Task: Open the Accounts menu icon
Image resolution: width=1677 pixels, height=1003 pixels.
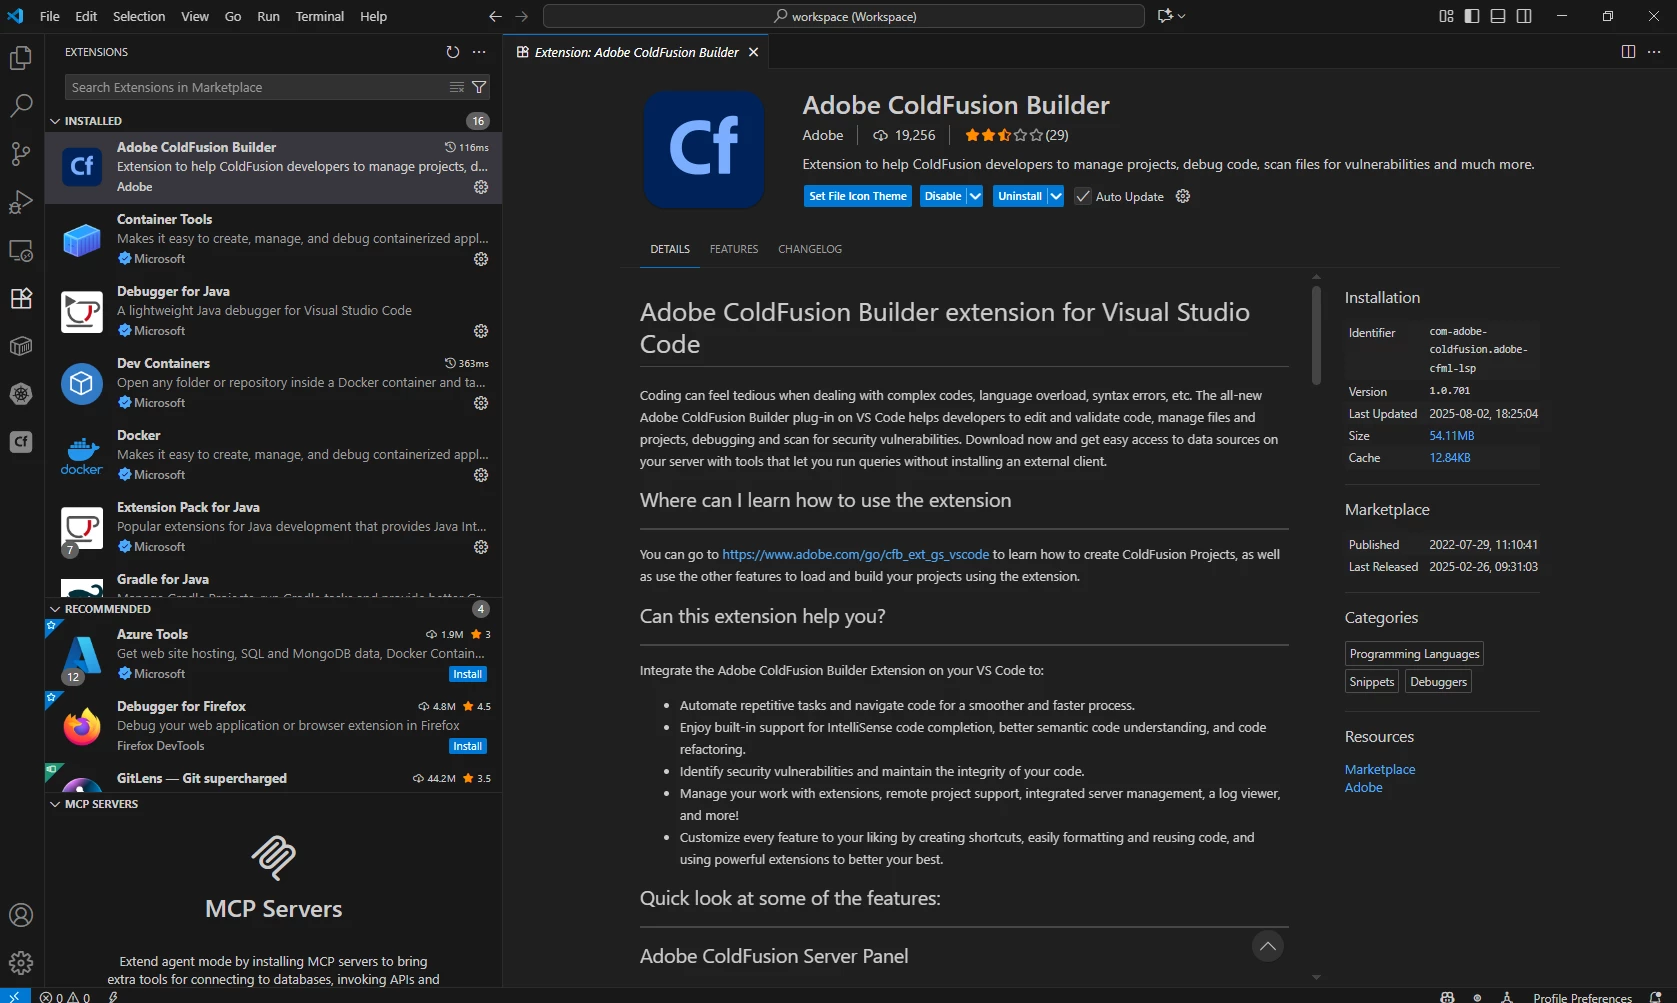Action: point(21,915)
